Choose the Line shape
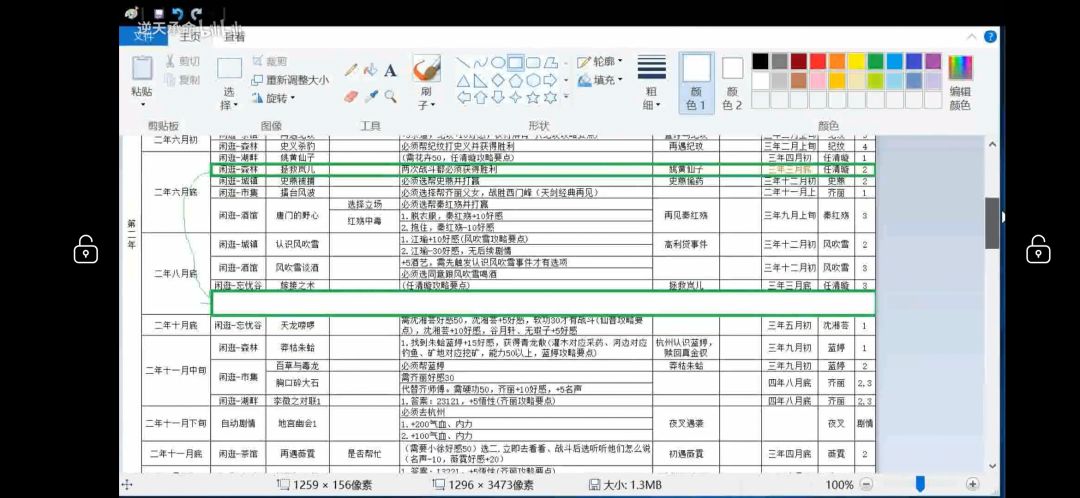1080x498 pixels. [x=463, y=63]
